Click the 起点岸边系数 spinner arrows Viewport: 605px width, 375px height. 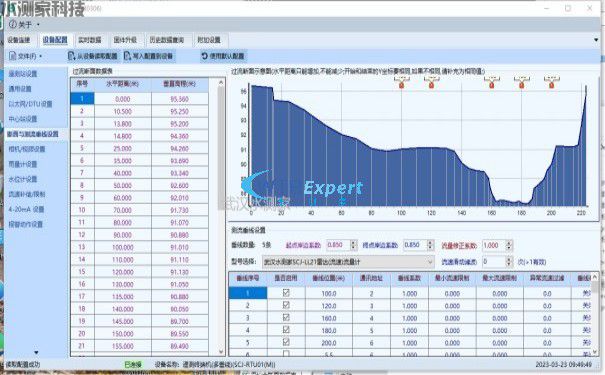(x=353, y=245)
